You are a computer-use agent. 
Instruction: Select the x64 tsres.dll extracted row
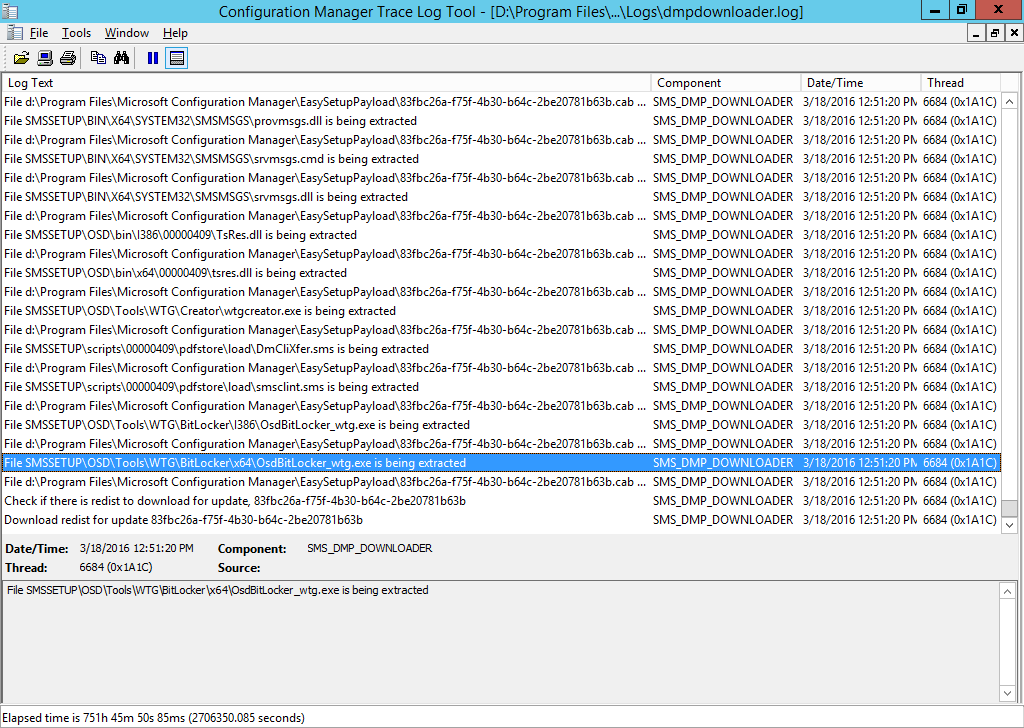point(501,273)
